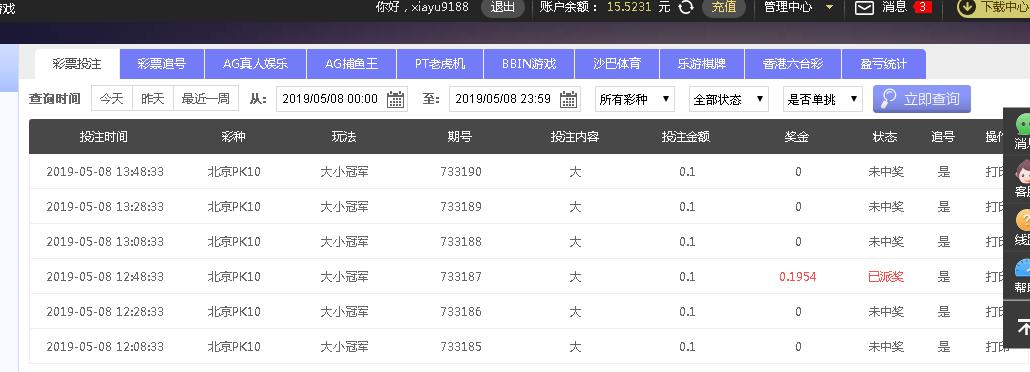
Task: Click the 充值 recharge button
Action: pos(724,7)
